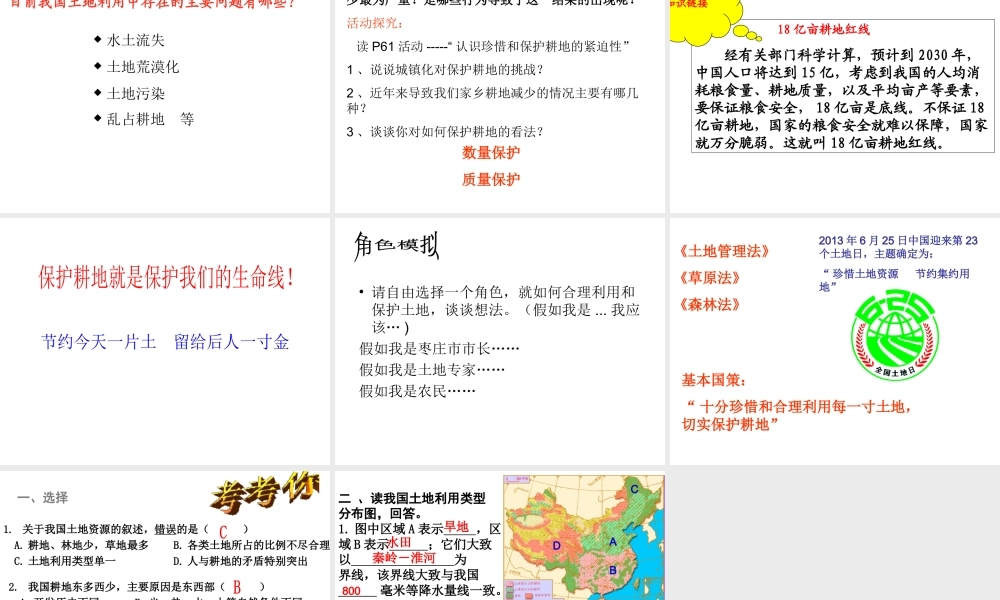The width and height of the screenshot is (1000, 600).
Task: Click the blue 留给后人一寸金 phrase
Action: (232, 342)
